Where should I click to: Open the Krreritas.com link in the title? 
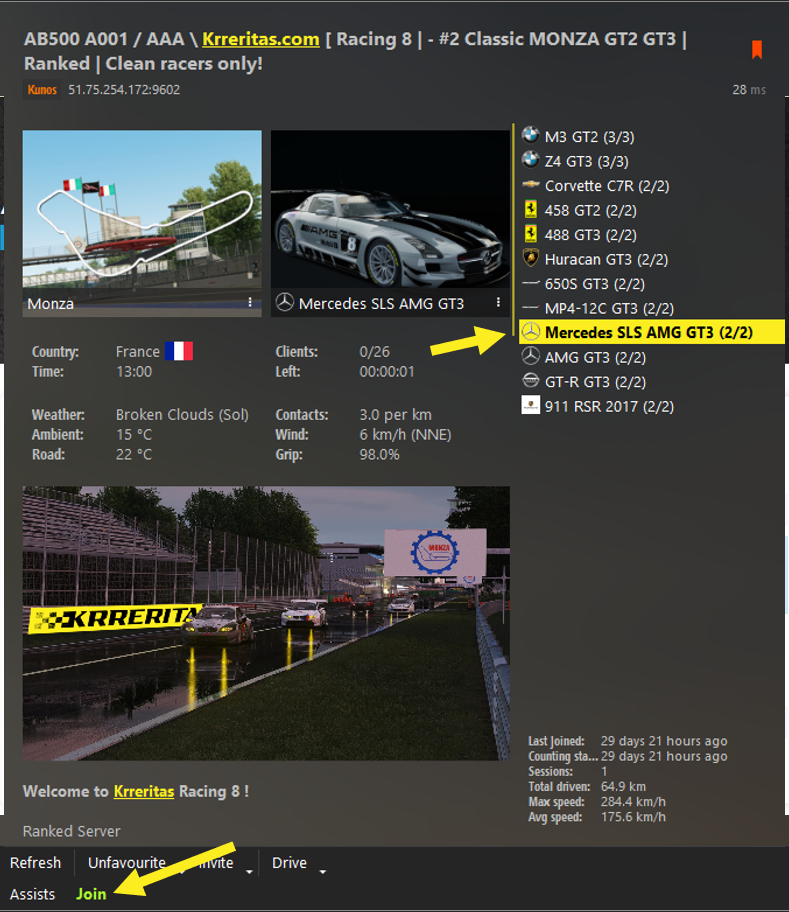[260, 40]
